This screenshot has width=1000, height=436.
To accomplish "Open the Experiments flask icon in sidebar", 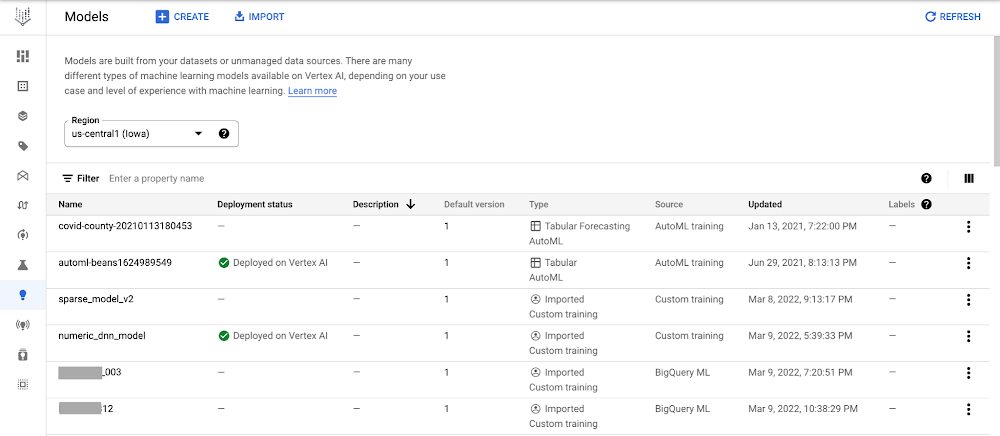I will pyautogui.click(x=23, y=265).
